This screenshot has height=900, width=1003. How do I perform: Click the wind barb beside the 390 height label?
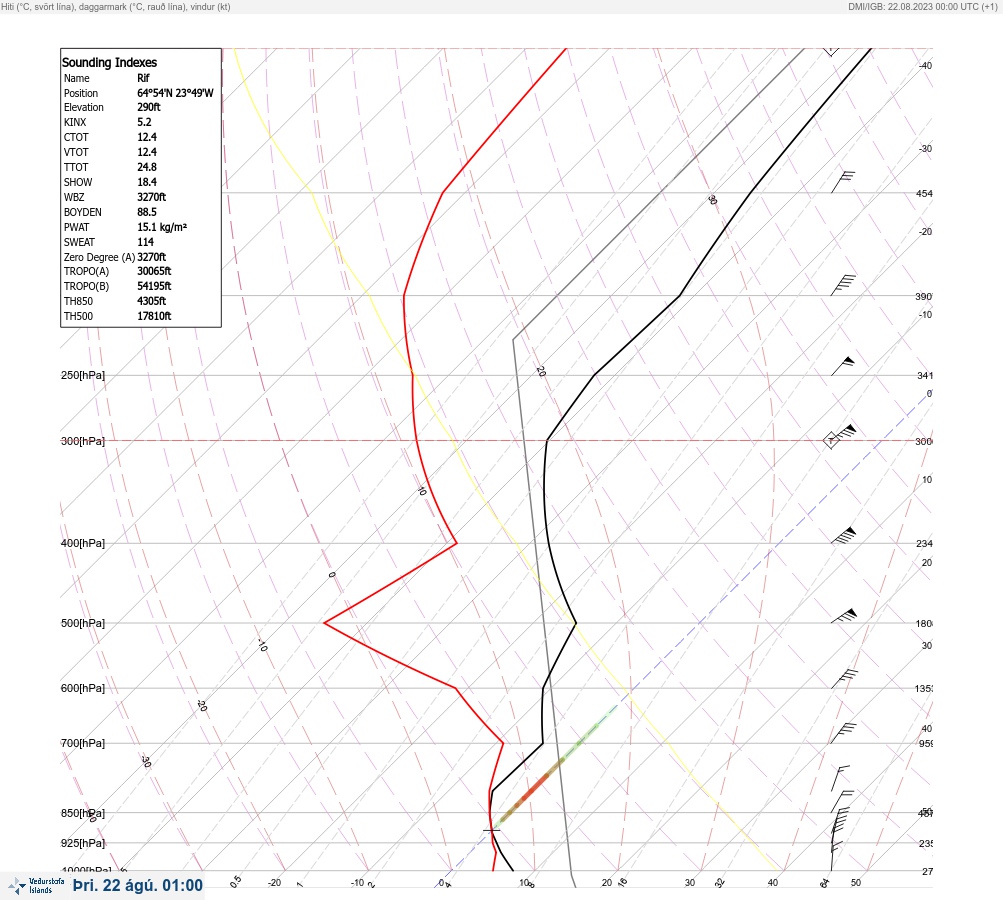[843, 285]
